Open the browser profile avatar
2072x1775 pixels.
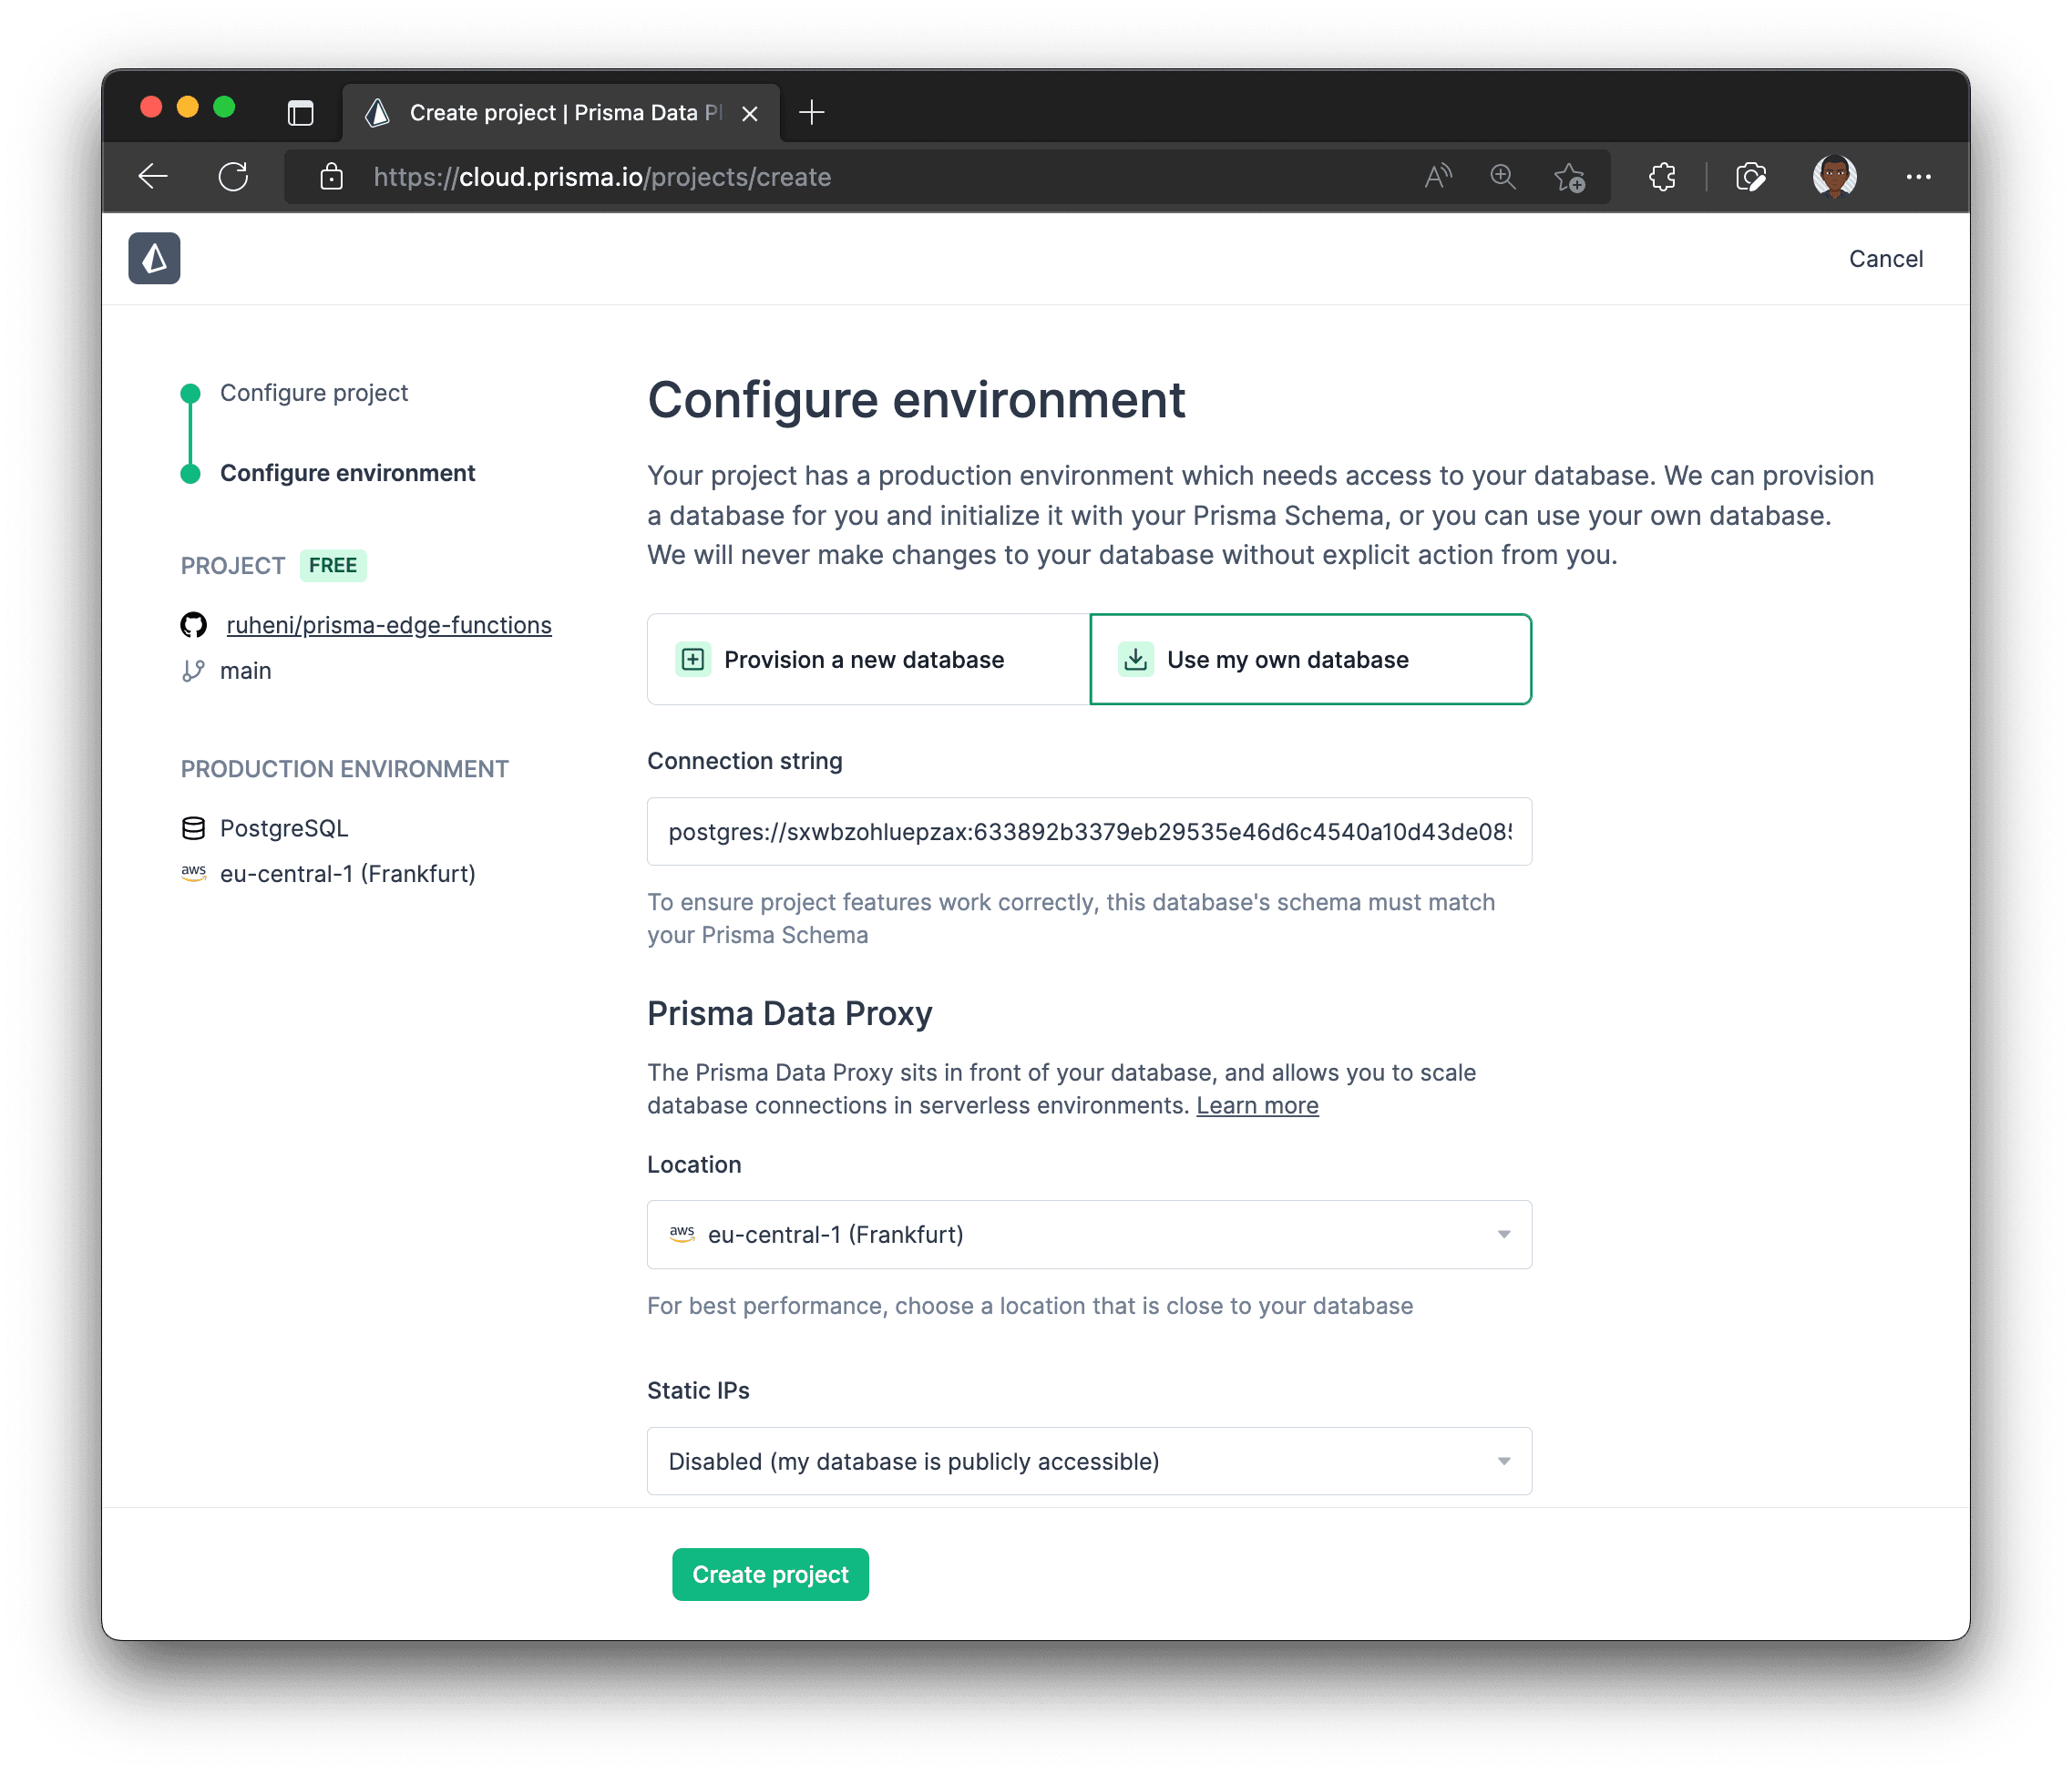1834,177
